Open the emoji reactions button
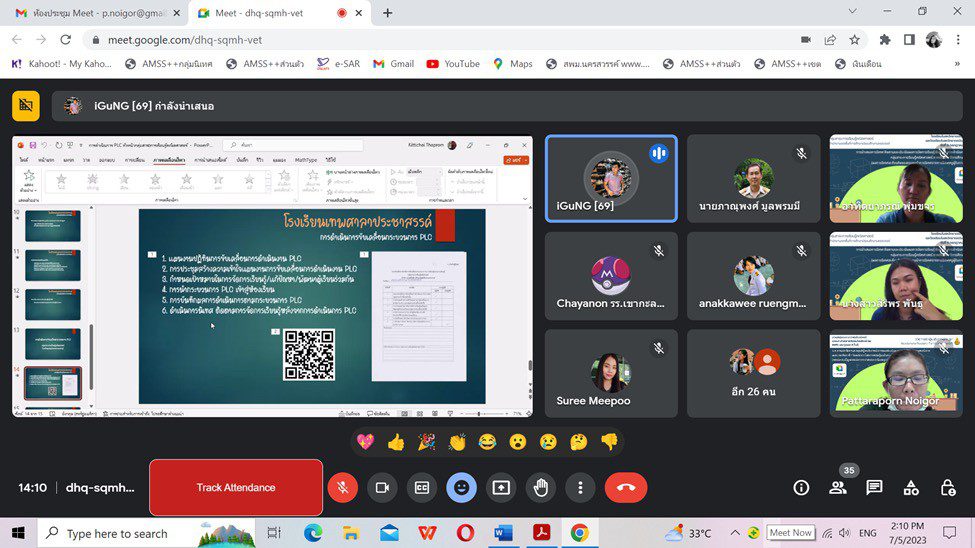 pos(461,488)
